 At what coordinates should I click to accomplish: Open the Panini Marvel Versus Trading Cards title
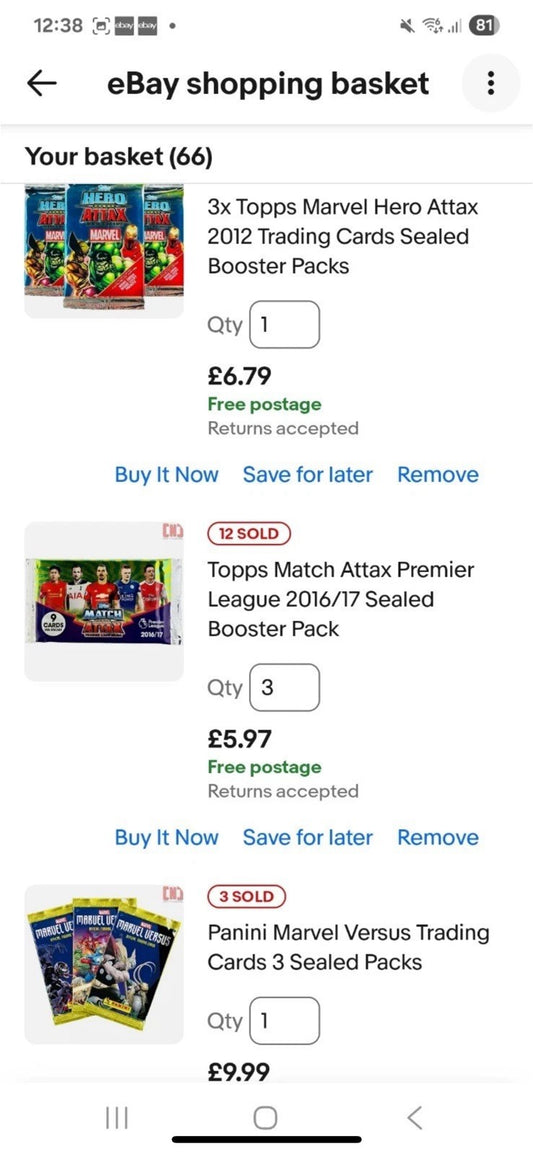[x=348, y=947]
